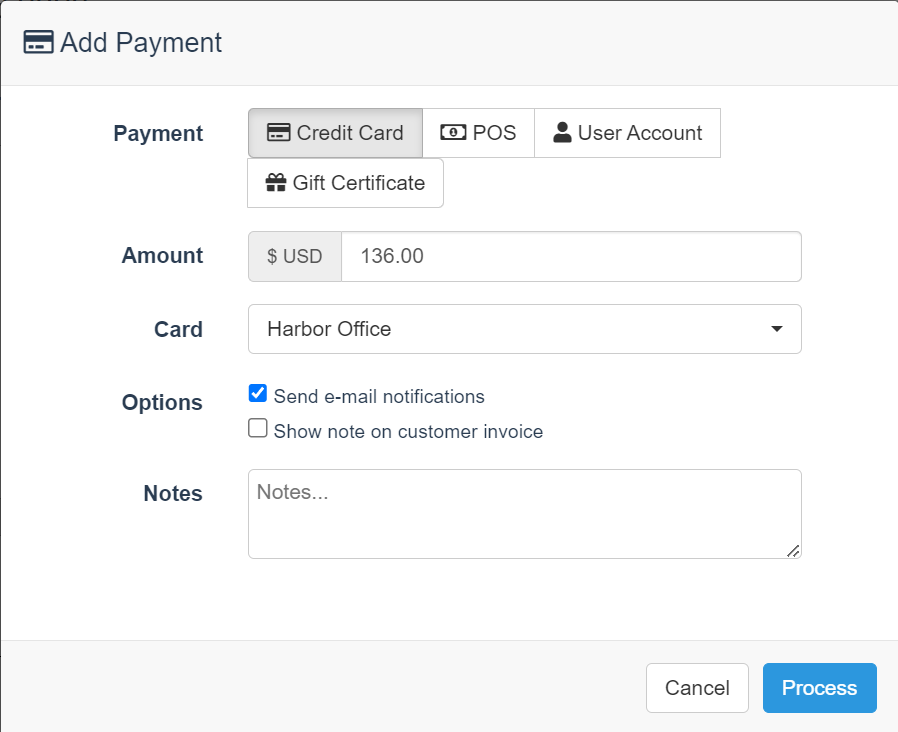Click the dropdown arrow on Harbor Office
This screenshot has width=898, height=732.
[777, 329]
